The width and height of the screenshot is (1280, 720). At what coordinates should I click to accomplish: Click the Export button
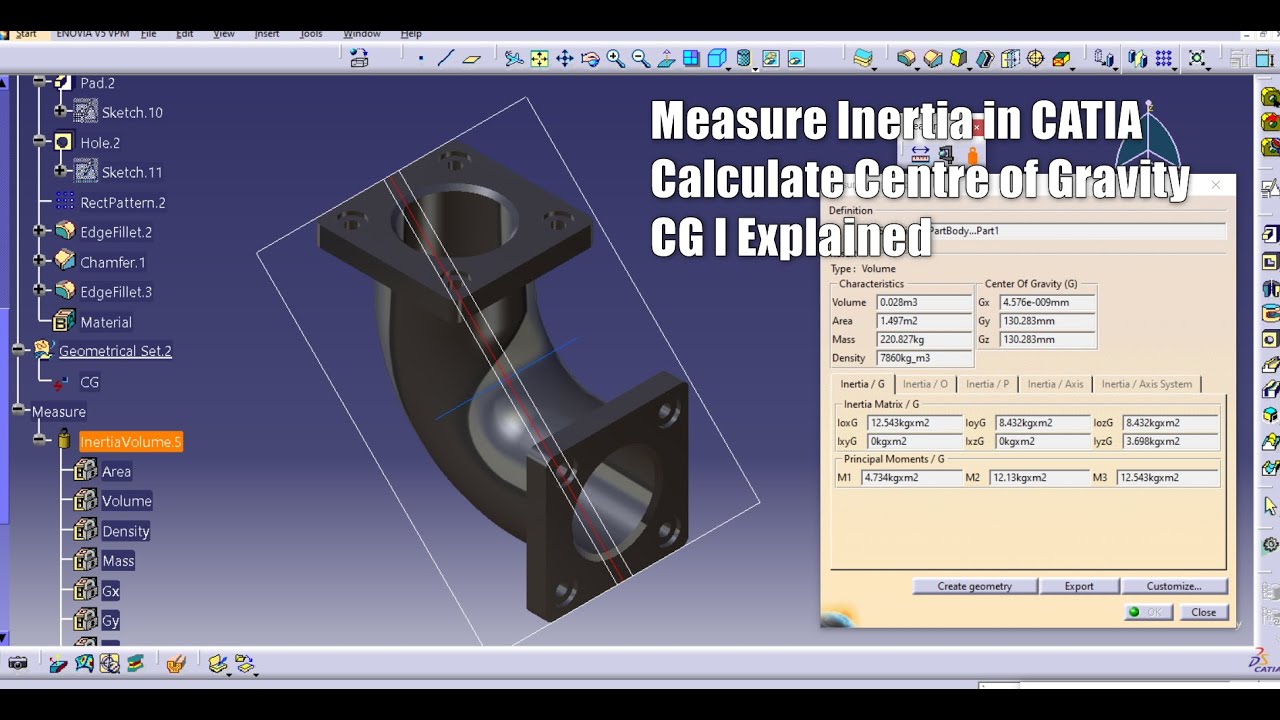coord(1079,586)
